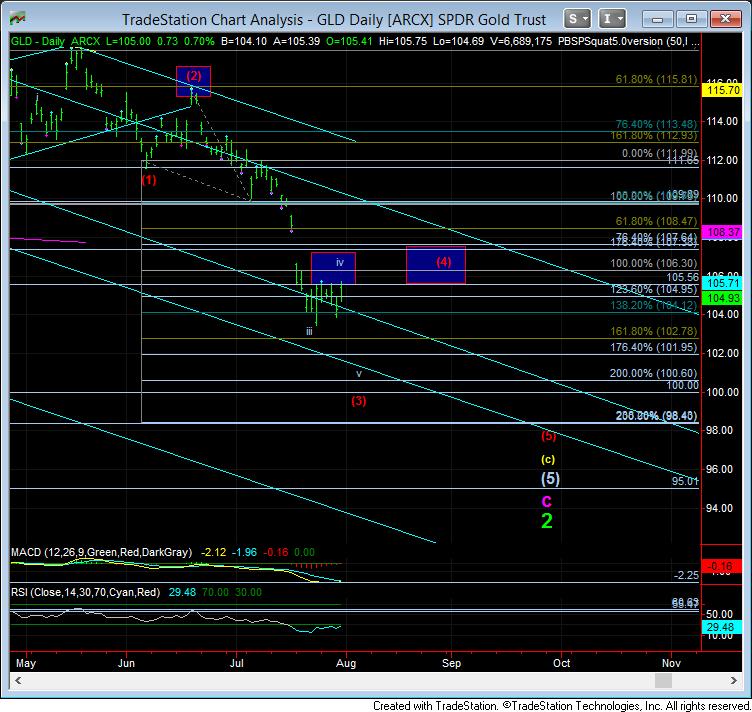Select the blue wave iv target box
Screen dimensions: 752x712
coord(333,268)
